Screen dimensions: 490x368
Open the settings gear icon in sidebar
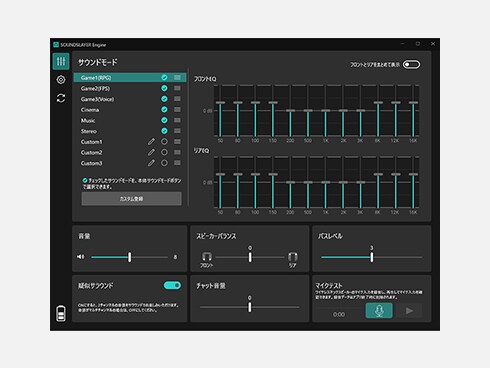click(61, 80)
